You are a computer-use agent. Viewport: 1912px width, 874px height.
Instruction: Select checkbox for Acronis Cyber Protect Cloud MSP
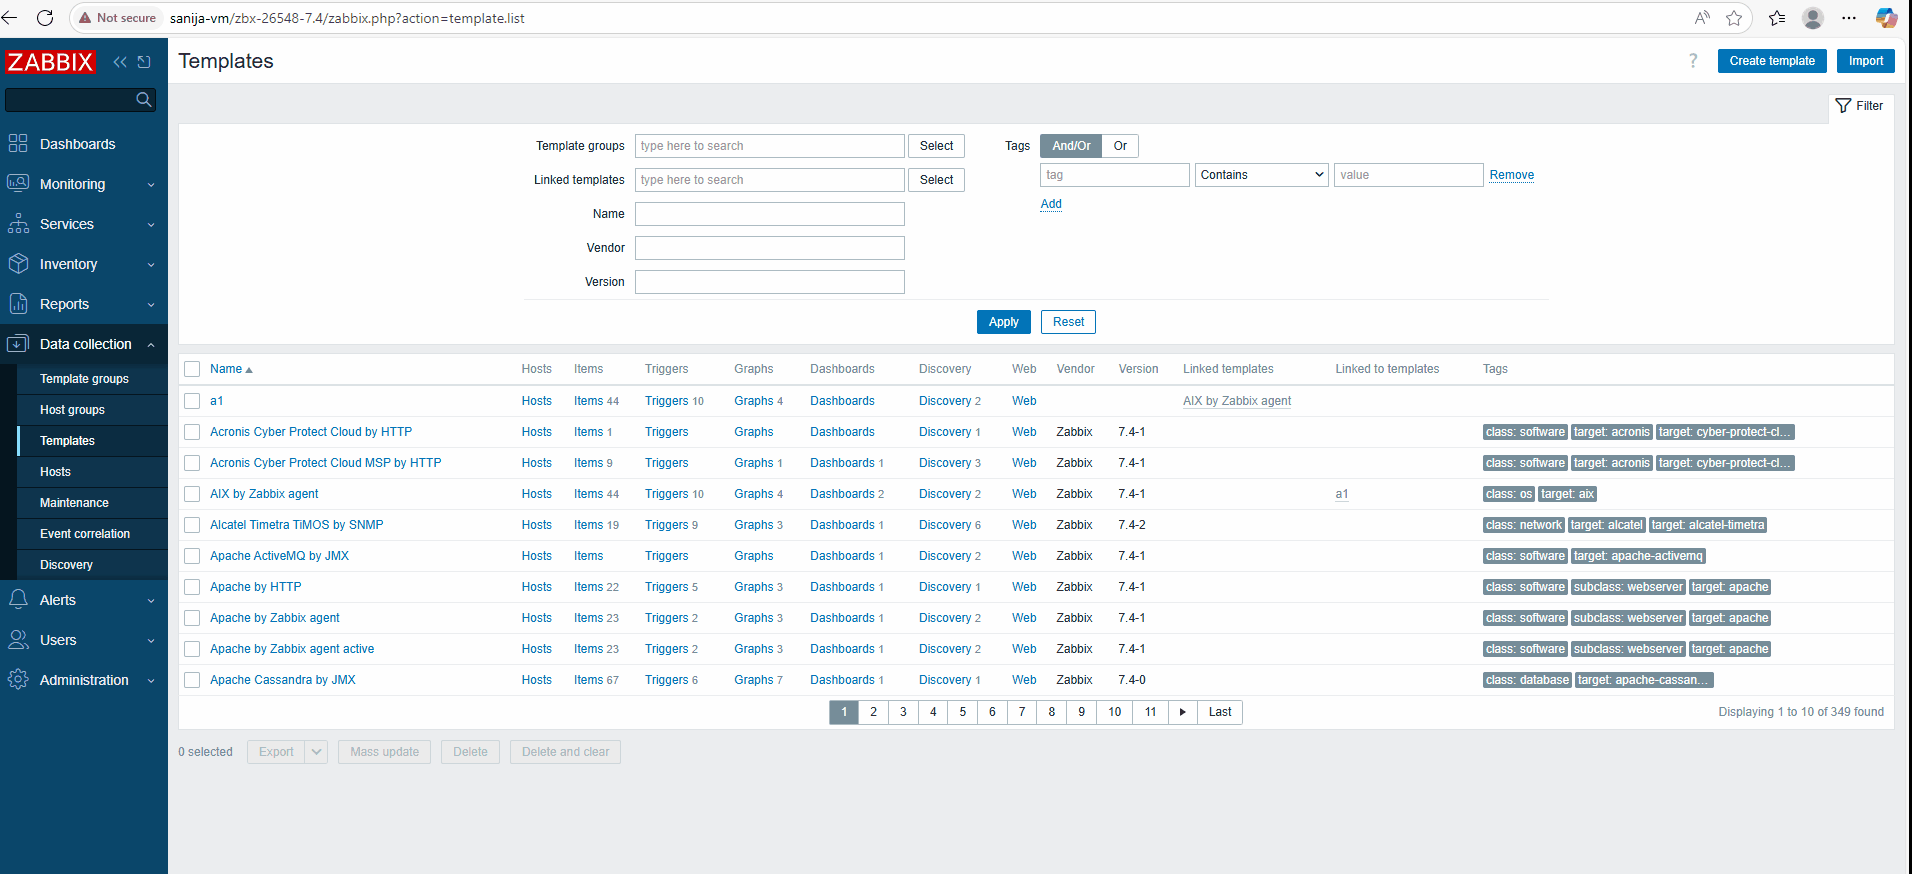[192, 463]
